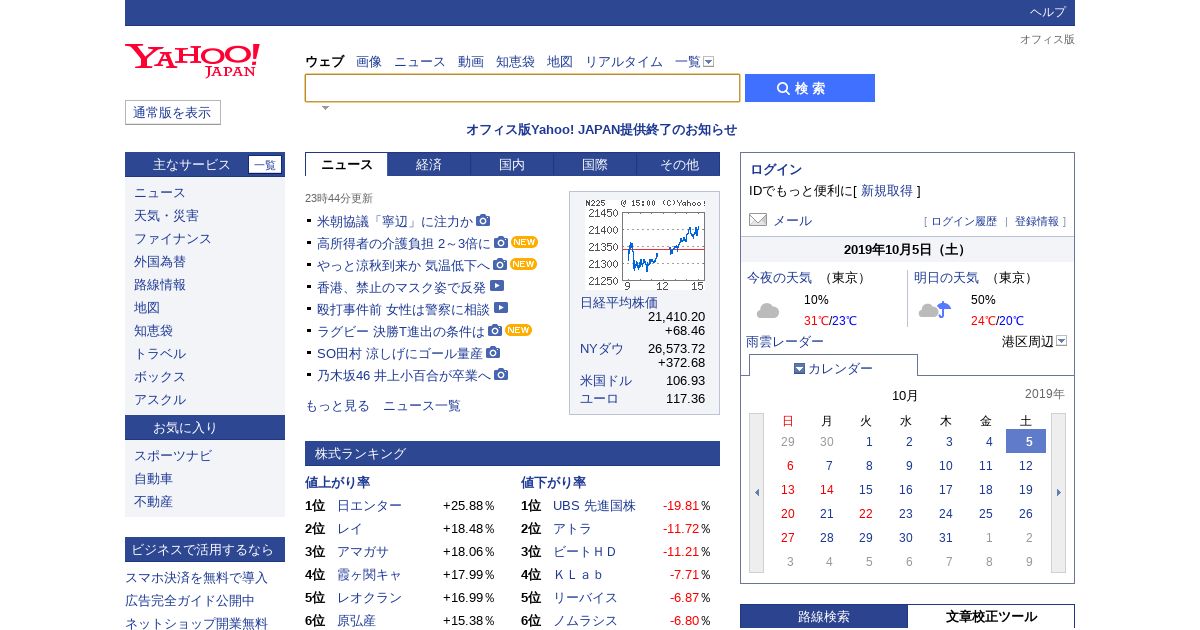Click the 検索 search button

coord(810,88)
